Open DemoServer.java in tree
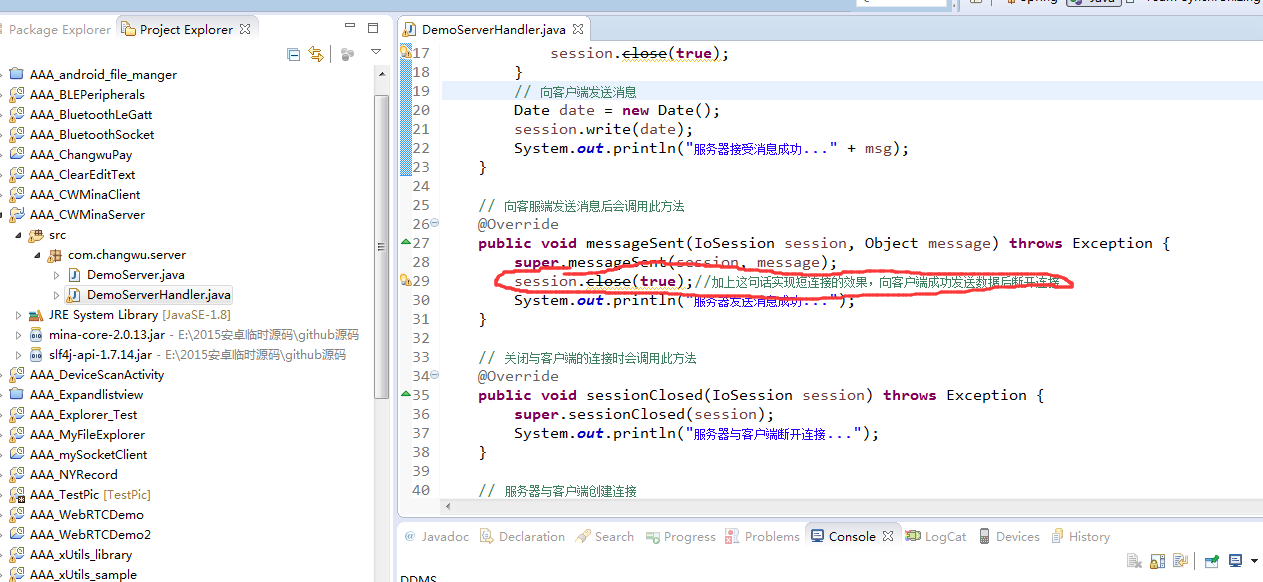 136,274
